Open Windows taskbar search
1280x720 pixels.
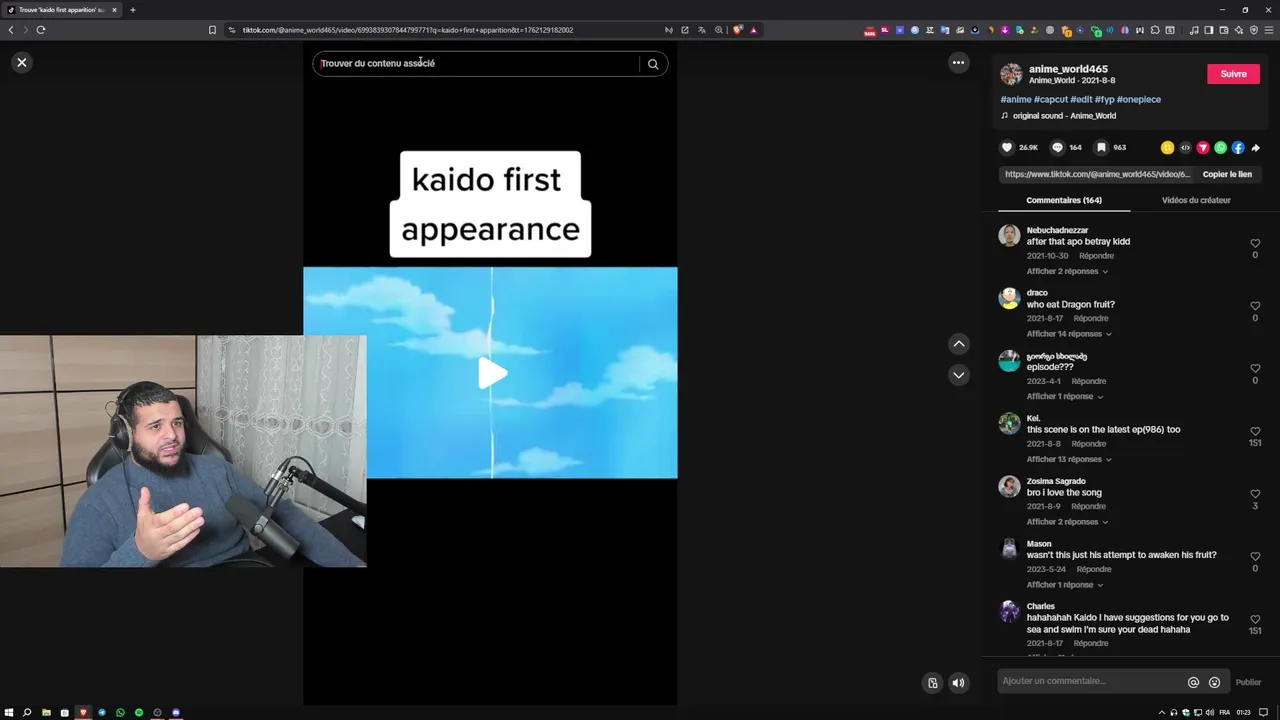point(27,713)
